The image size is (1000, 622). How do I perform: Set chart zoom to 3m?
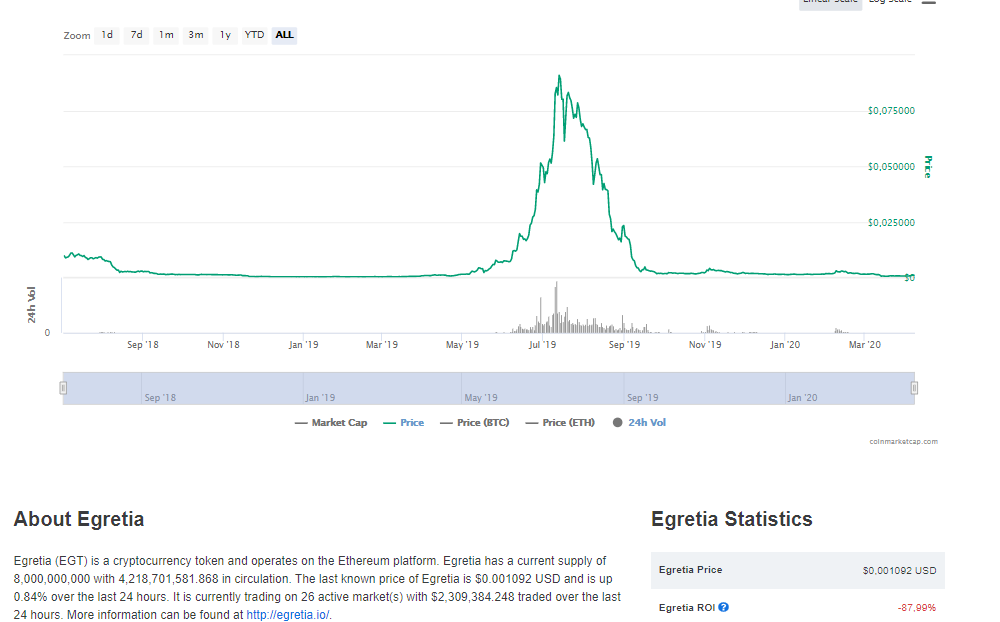click(196, 35)
